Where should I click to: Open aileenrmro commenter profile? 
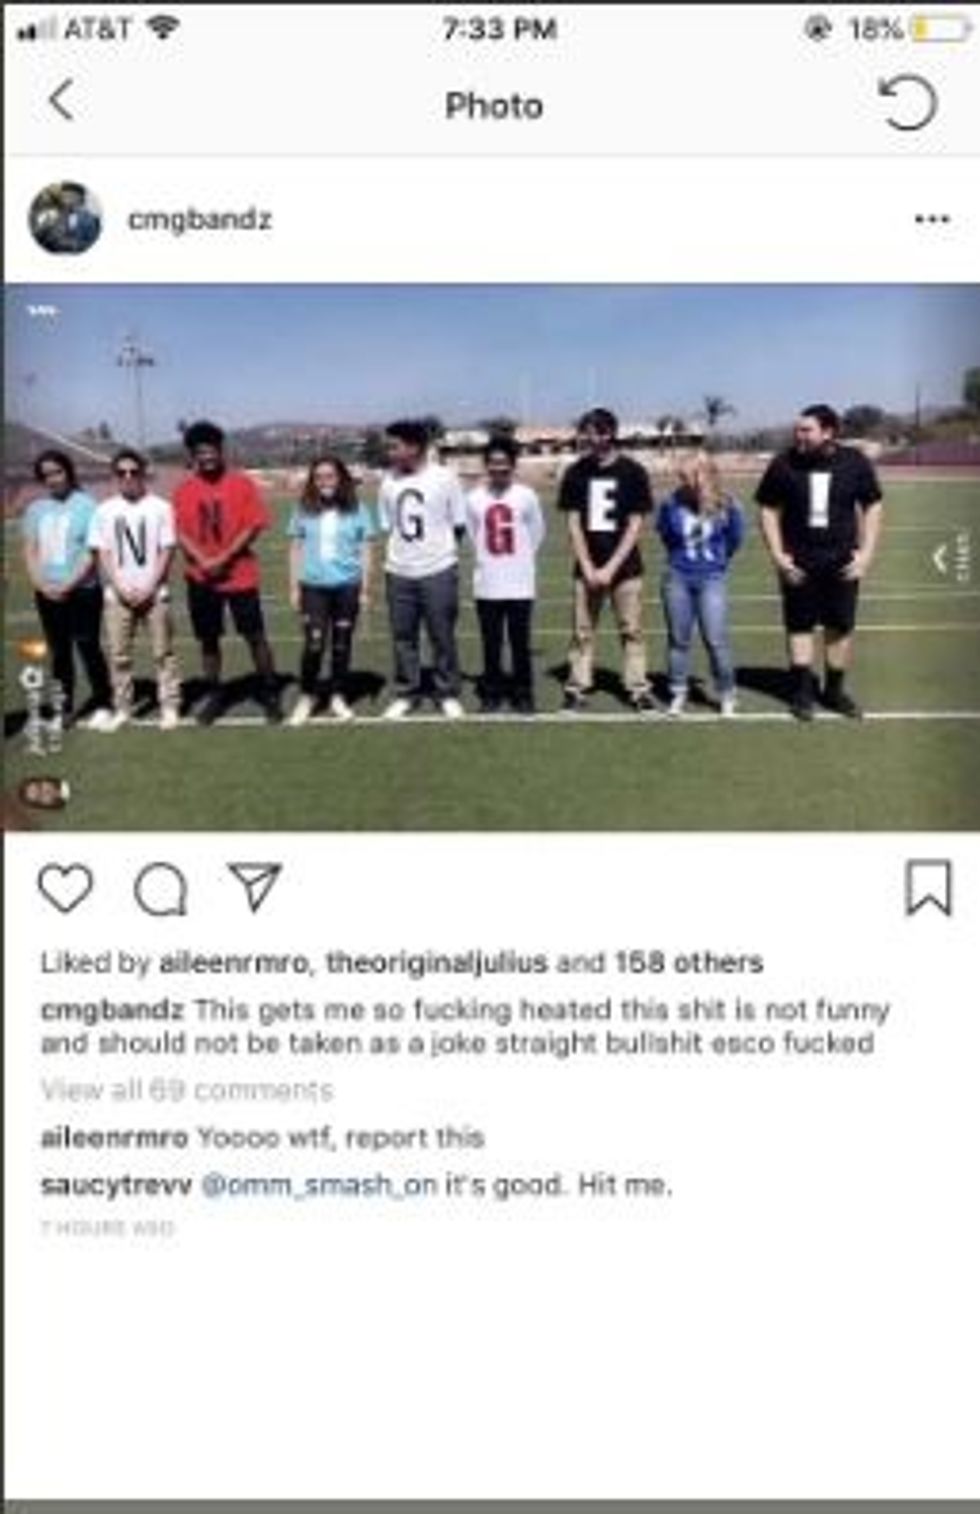[114, 1138]
